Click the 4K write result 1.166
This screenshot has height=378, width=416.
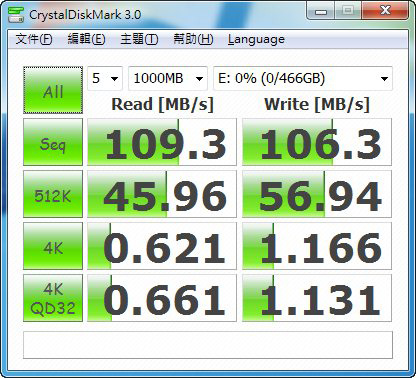[x=317, y=246]
